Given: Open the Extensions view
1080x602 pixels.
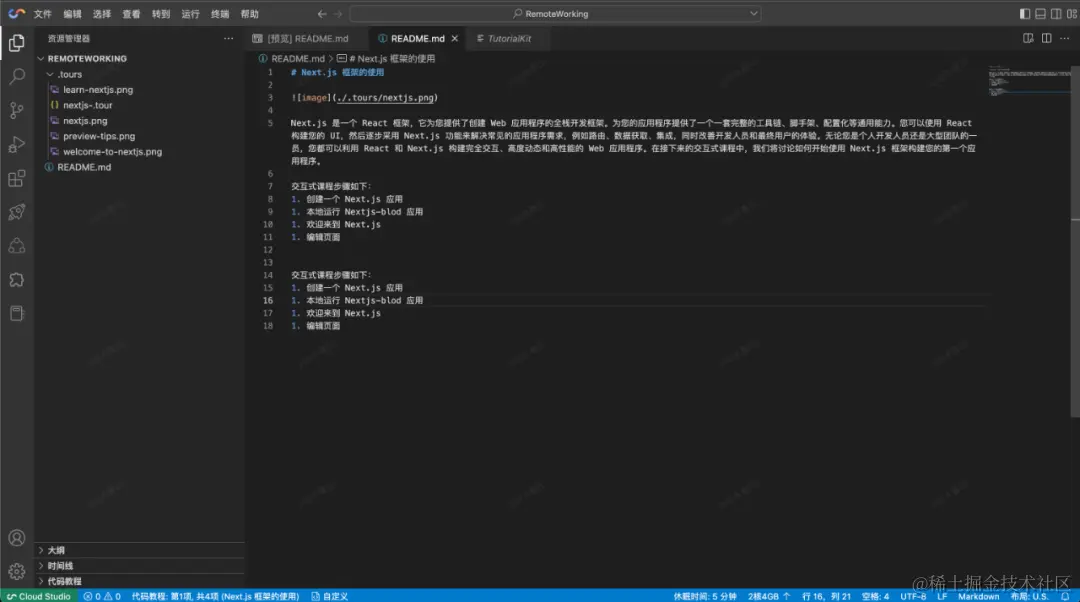Looking at the screenshot, I should 17,178.
